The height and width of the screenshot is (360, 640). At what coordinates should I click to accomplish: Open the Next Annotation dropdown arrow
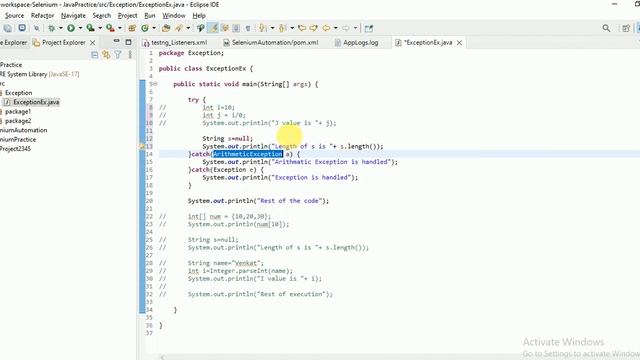point(272,28)
